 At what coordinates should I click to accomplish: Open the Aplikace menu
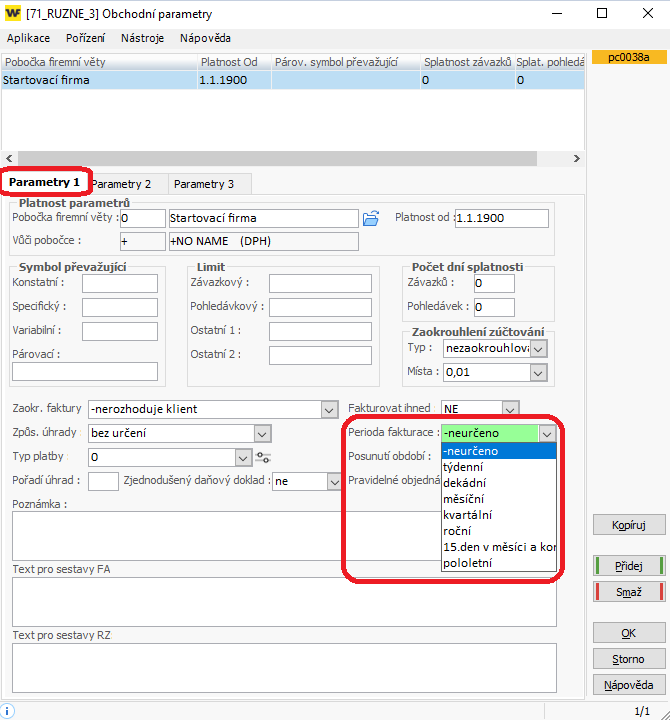coord(29,38)
